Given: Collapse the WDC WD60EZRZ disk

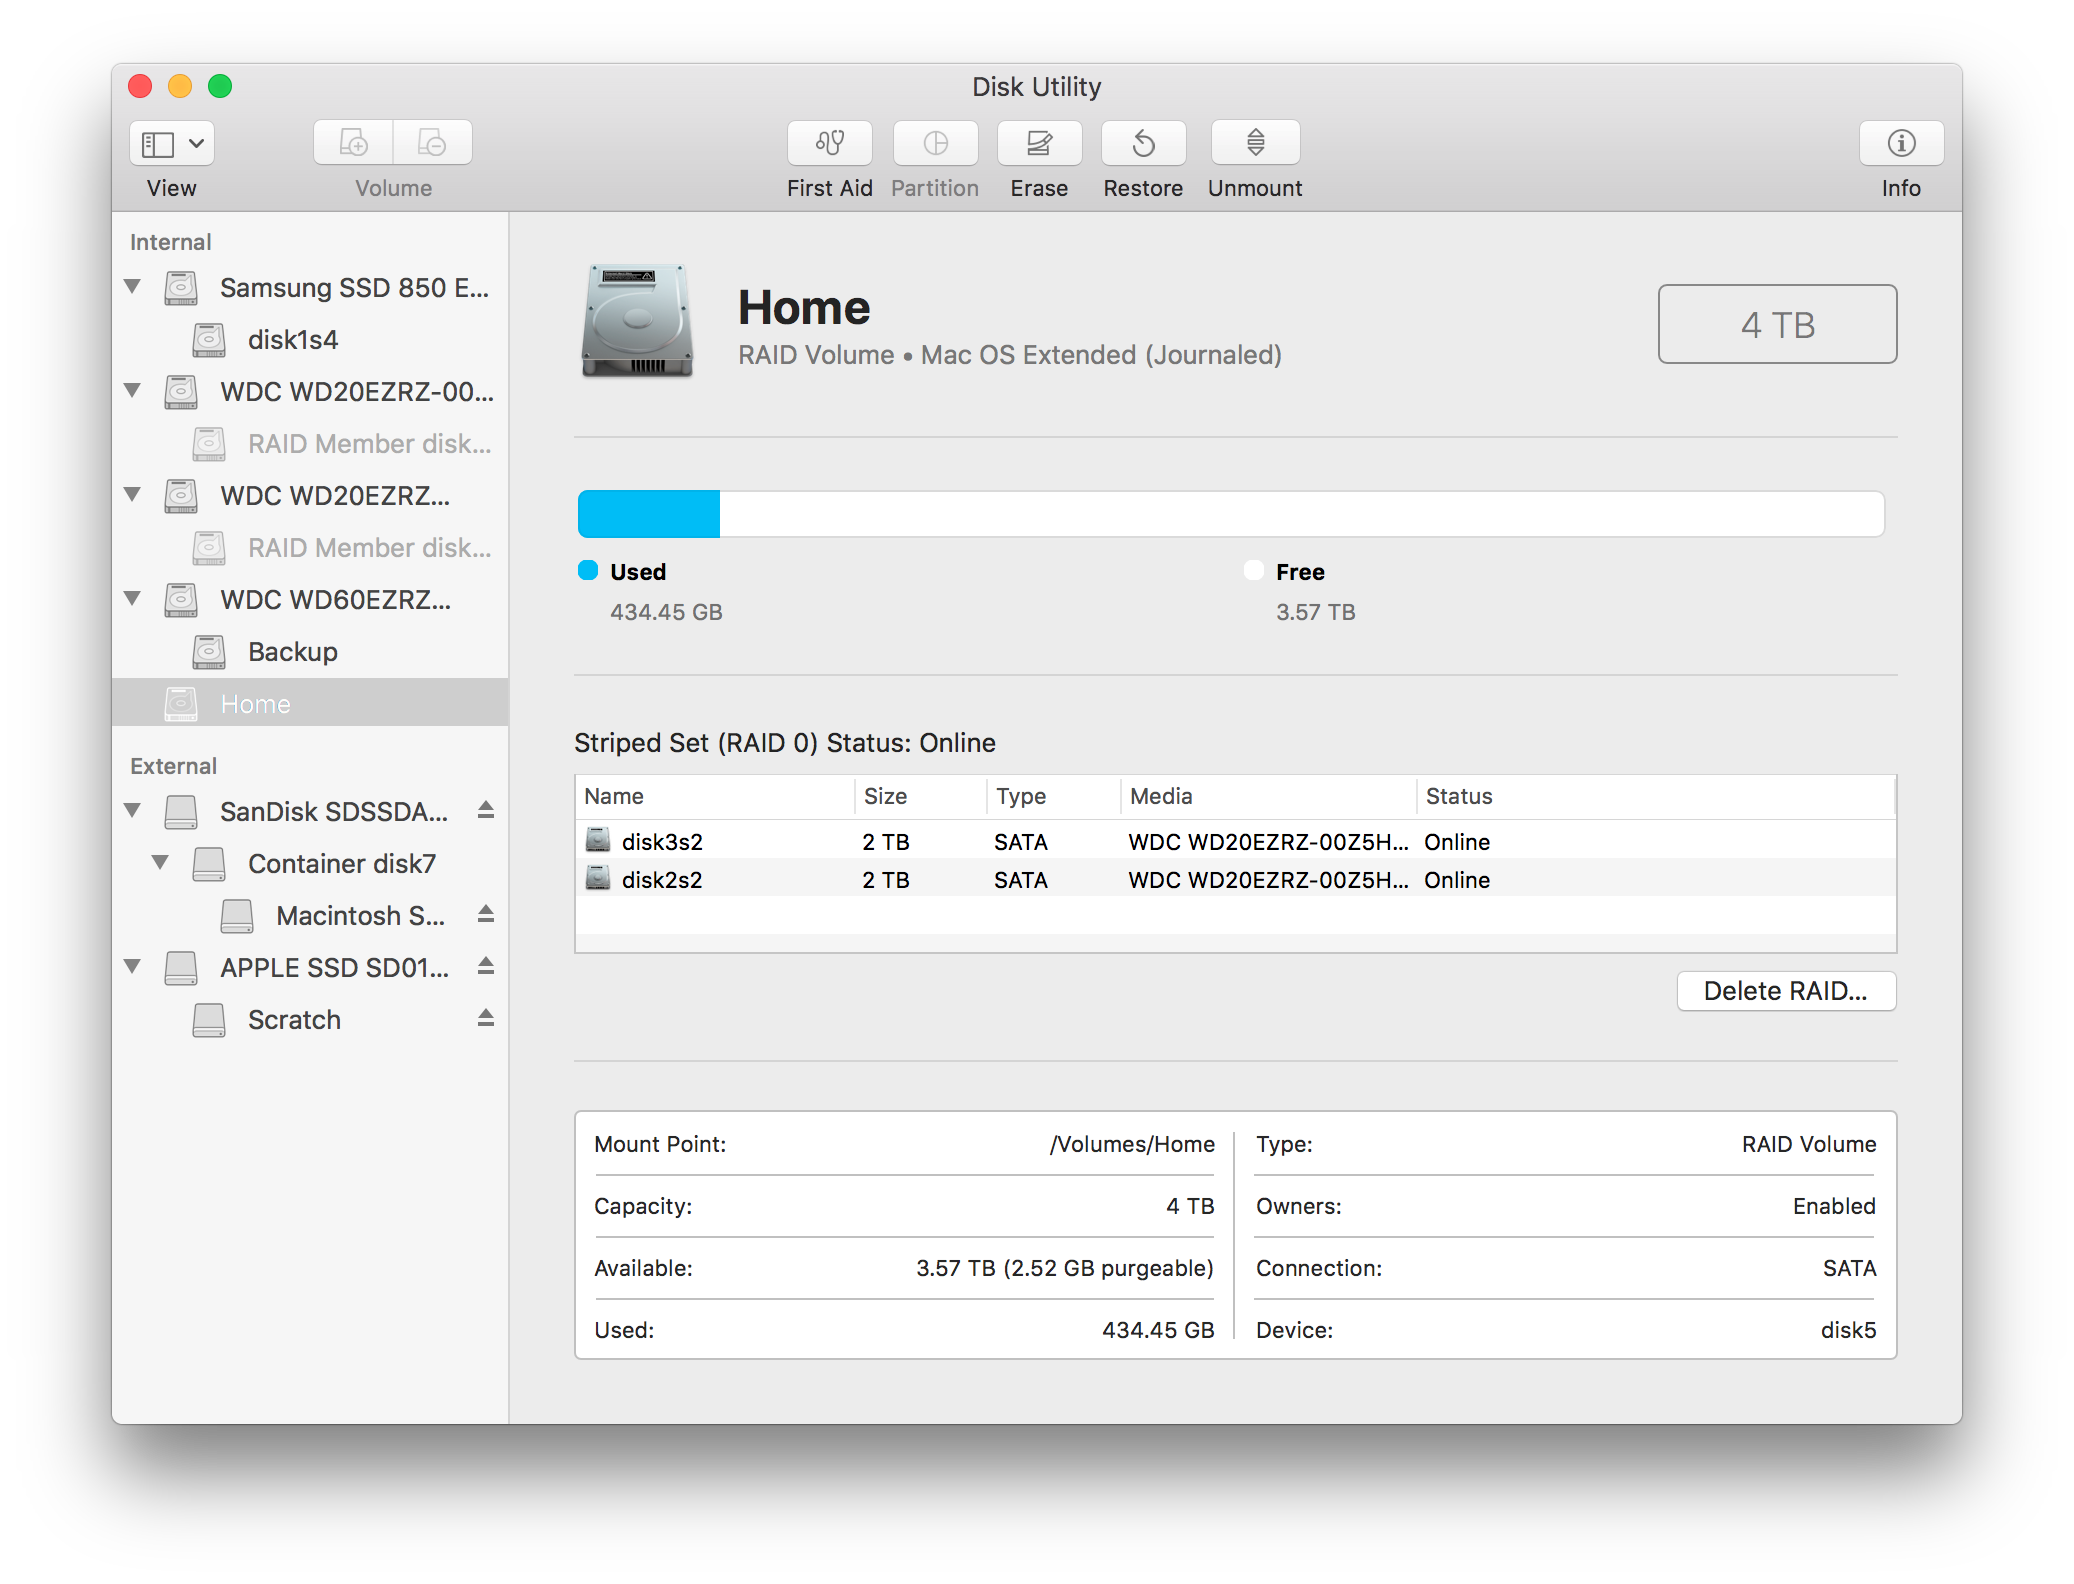Looking at the screenshot, I should (x=132, y=599).
